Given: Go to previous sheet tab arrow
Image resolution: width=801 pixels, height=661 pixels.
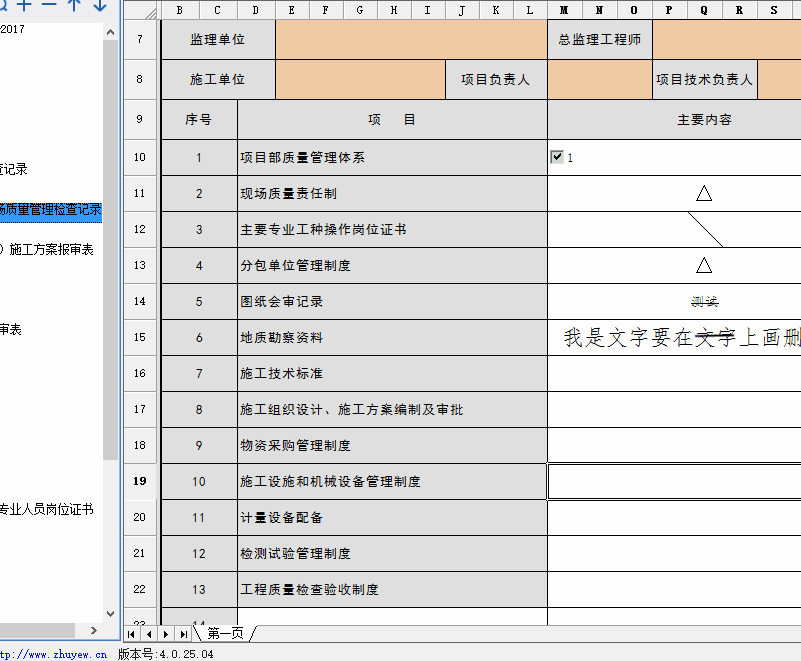Looking at the screenshot, I should [149, 634].
